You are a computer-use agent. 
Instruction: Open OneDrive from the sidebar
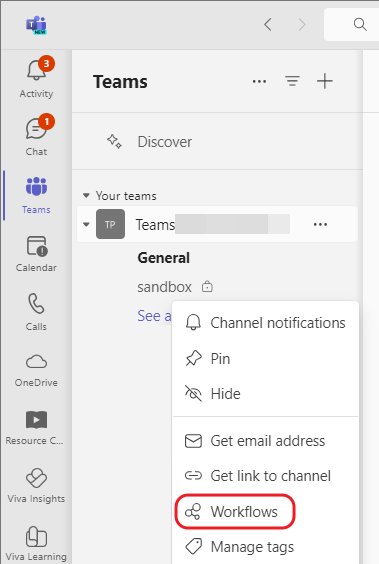36,370
